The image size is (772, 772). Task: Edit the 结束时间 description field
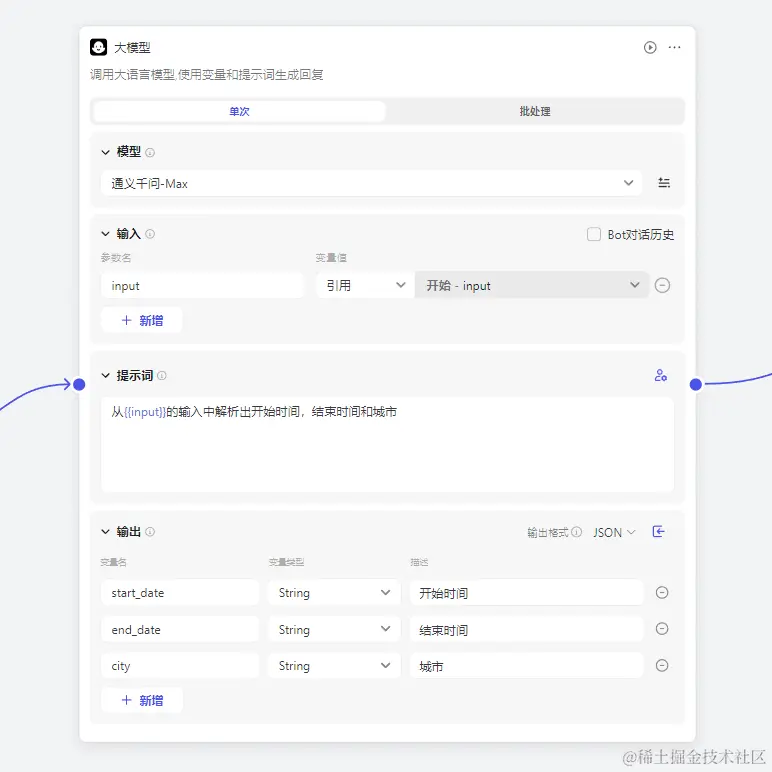(x=526, y=629)
